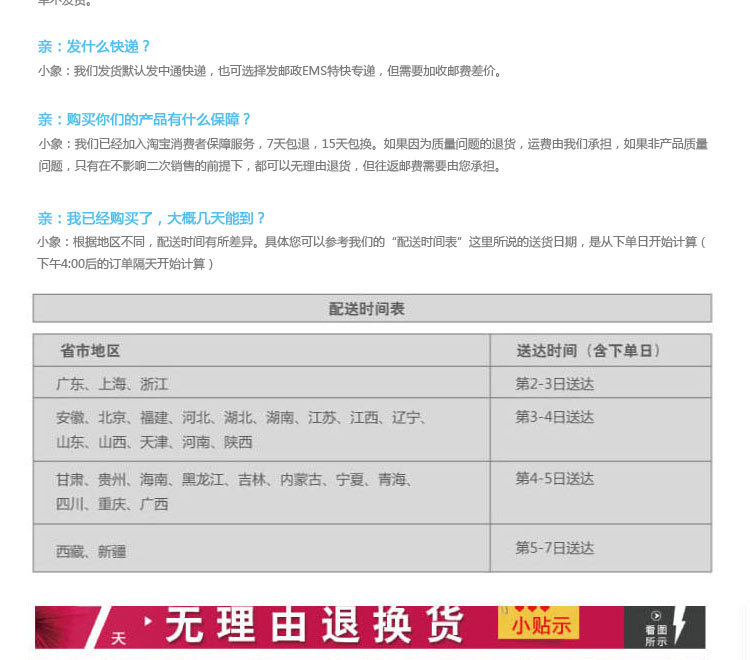
Task: Click the 无理由退换货 banner text
Action: click(x=314, y=627)
